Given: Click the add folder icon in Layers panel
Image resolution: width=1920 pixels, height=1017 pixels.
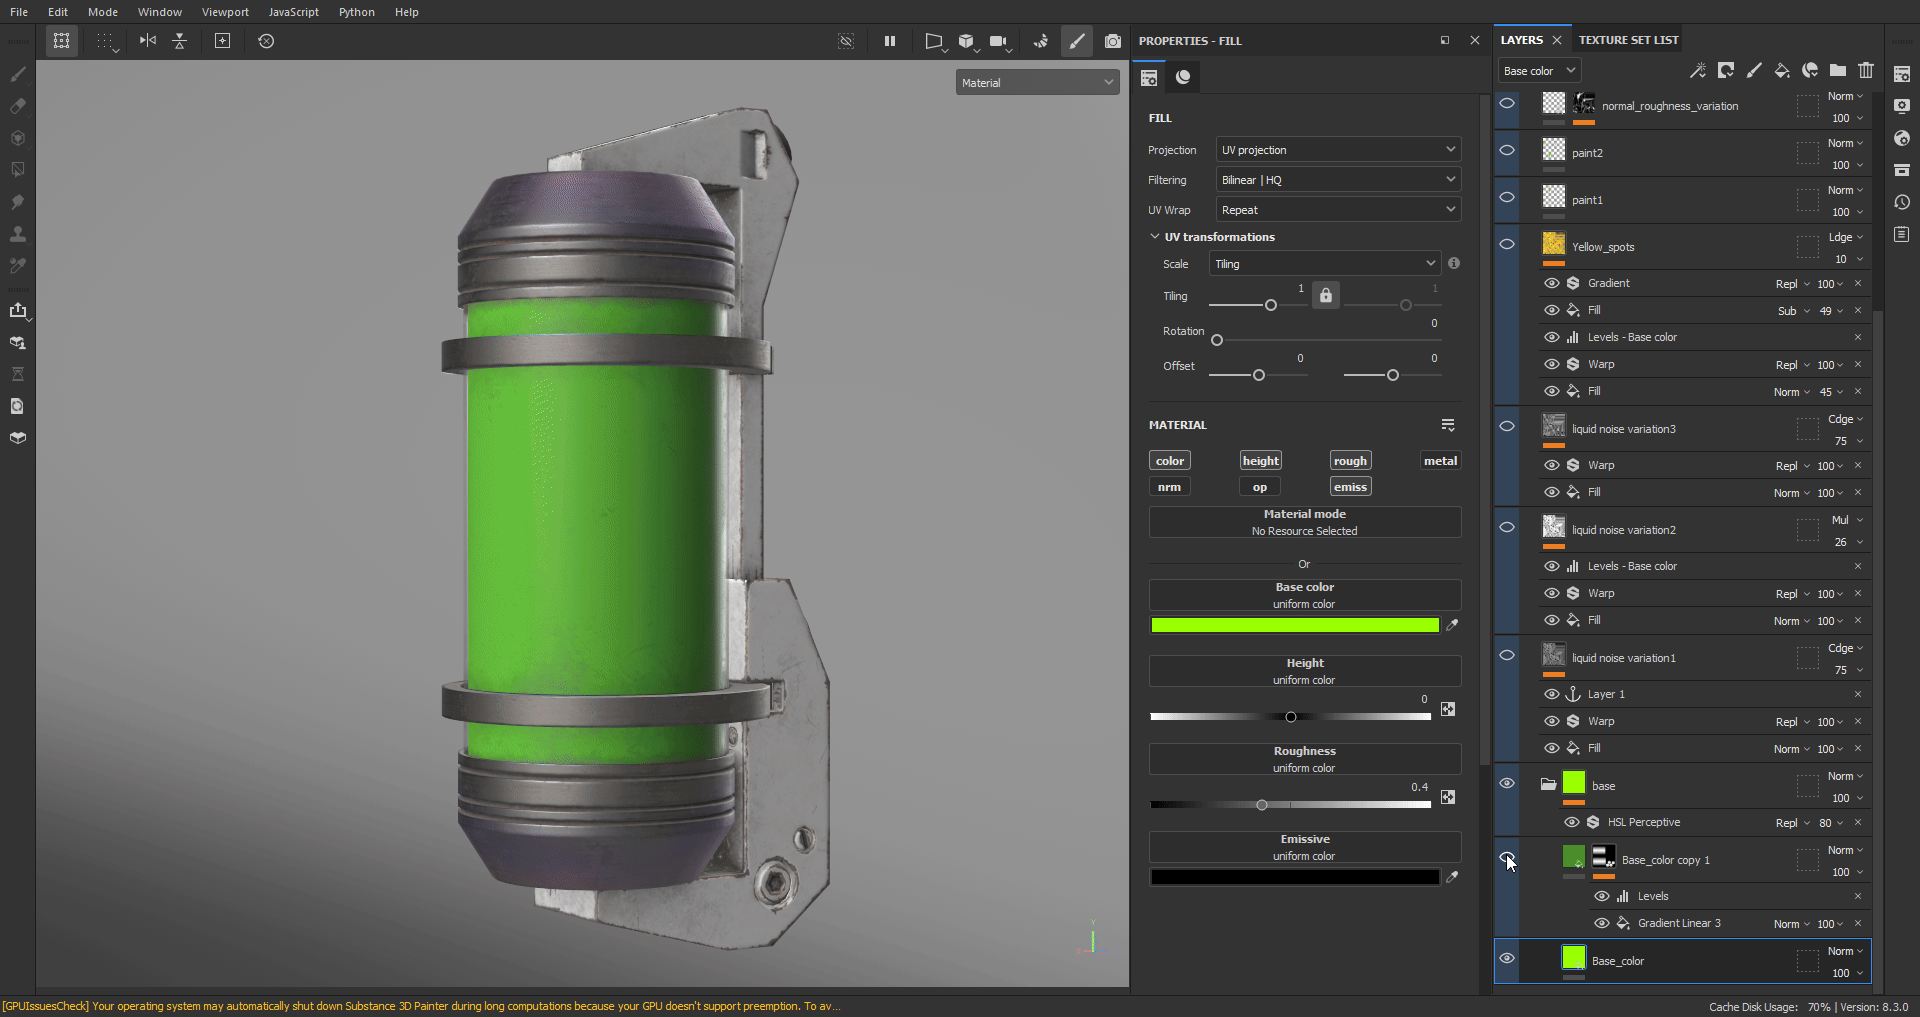Looking at the screenshot, I should [x=1838, y=70].
